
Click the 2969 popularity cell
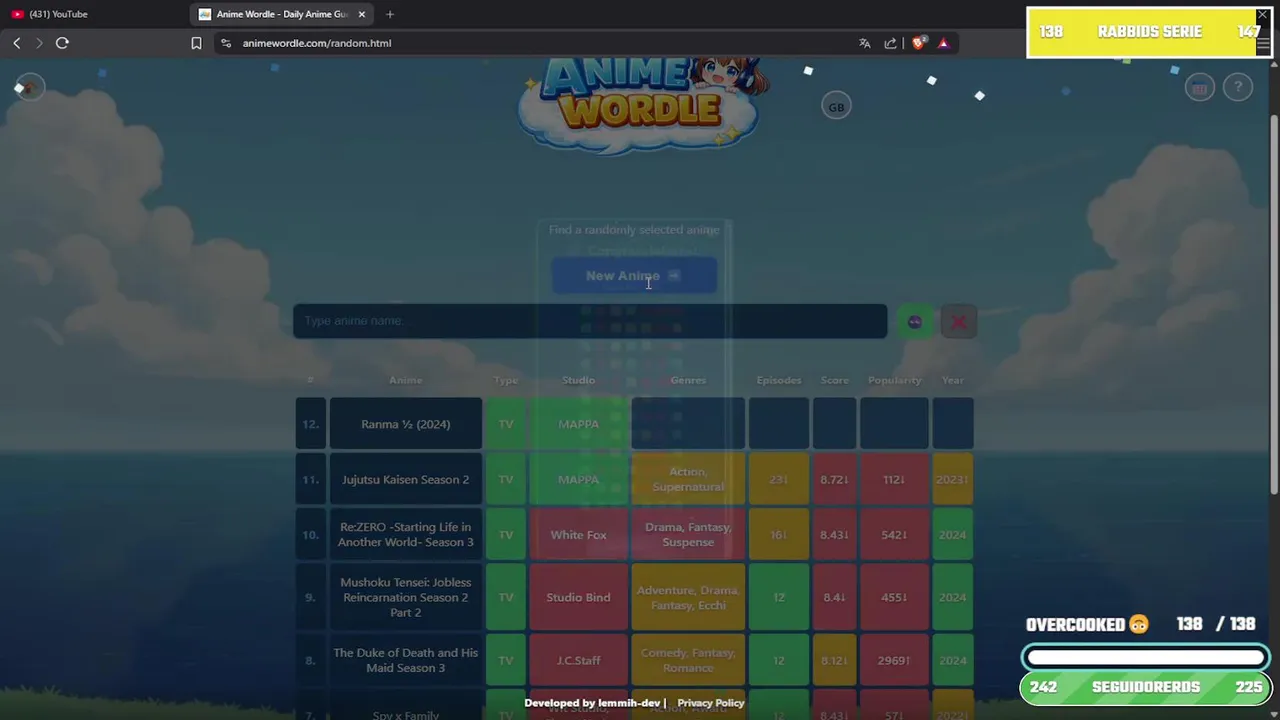(x=895, y=660)
